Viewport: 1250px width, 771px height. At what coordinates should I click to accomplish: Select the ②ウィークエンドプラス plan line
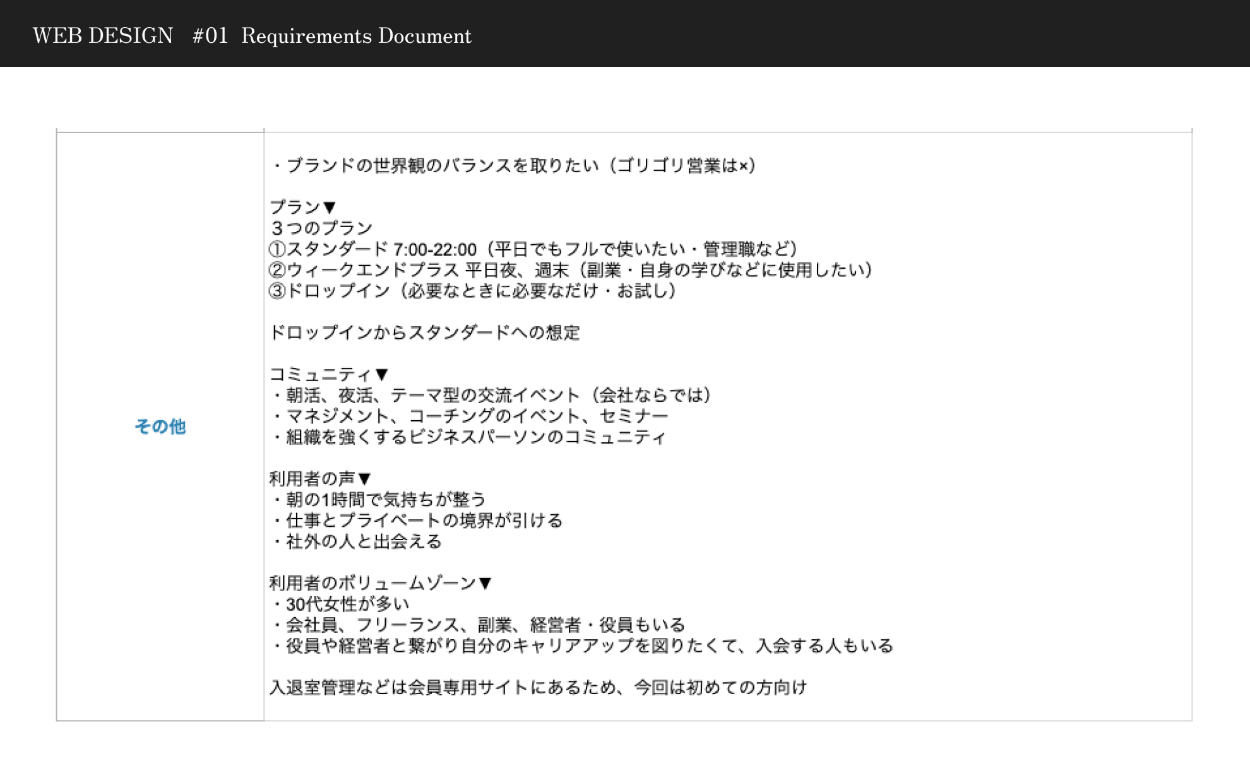coord(571,270)
